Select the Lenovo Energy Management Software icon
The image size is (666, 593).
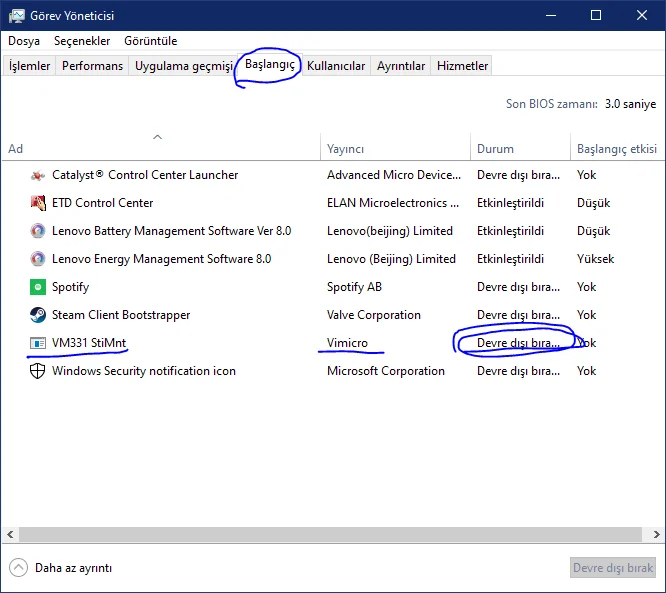38,259
